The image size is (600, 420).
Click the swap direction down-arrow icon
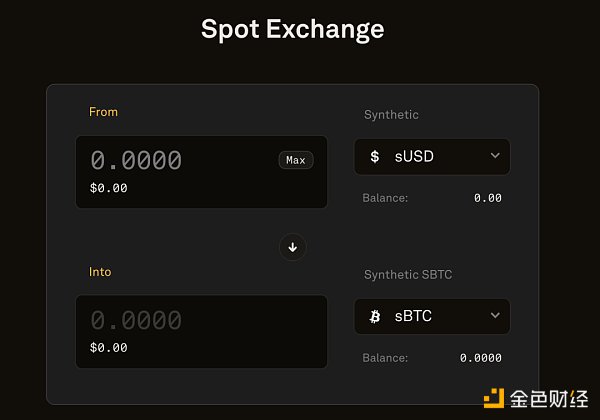click(293, 246)
